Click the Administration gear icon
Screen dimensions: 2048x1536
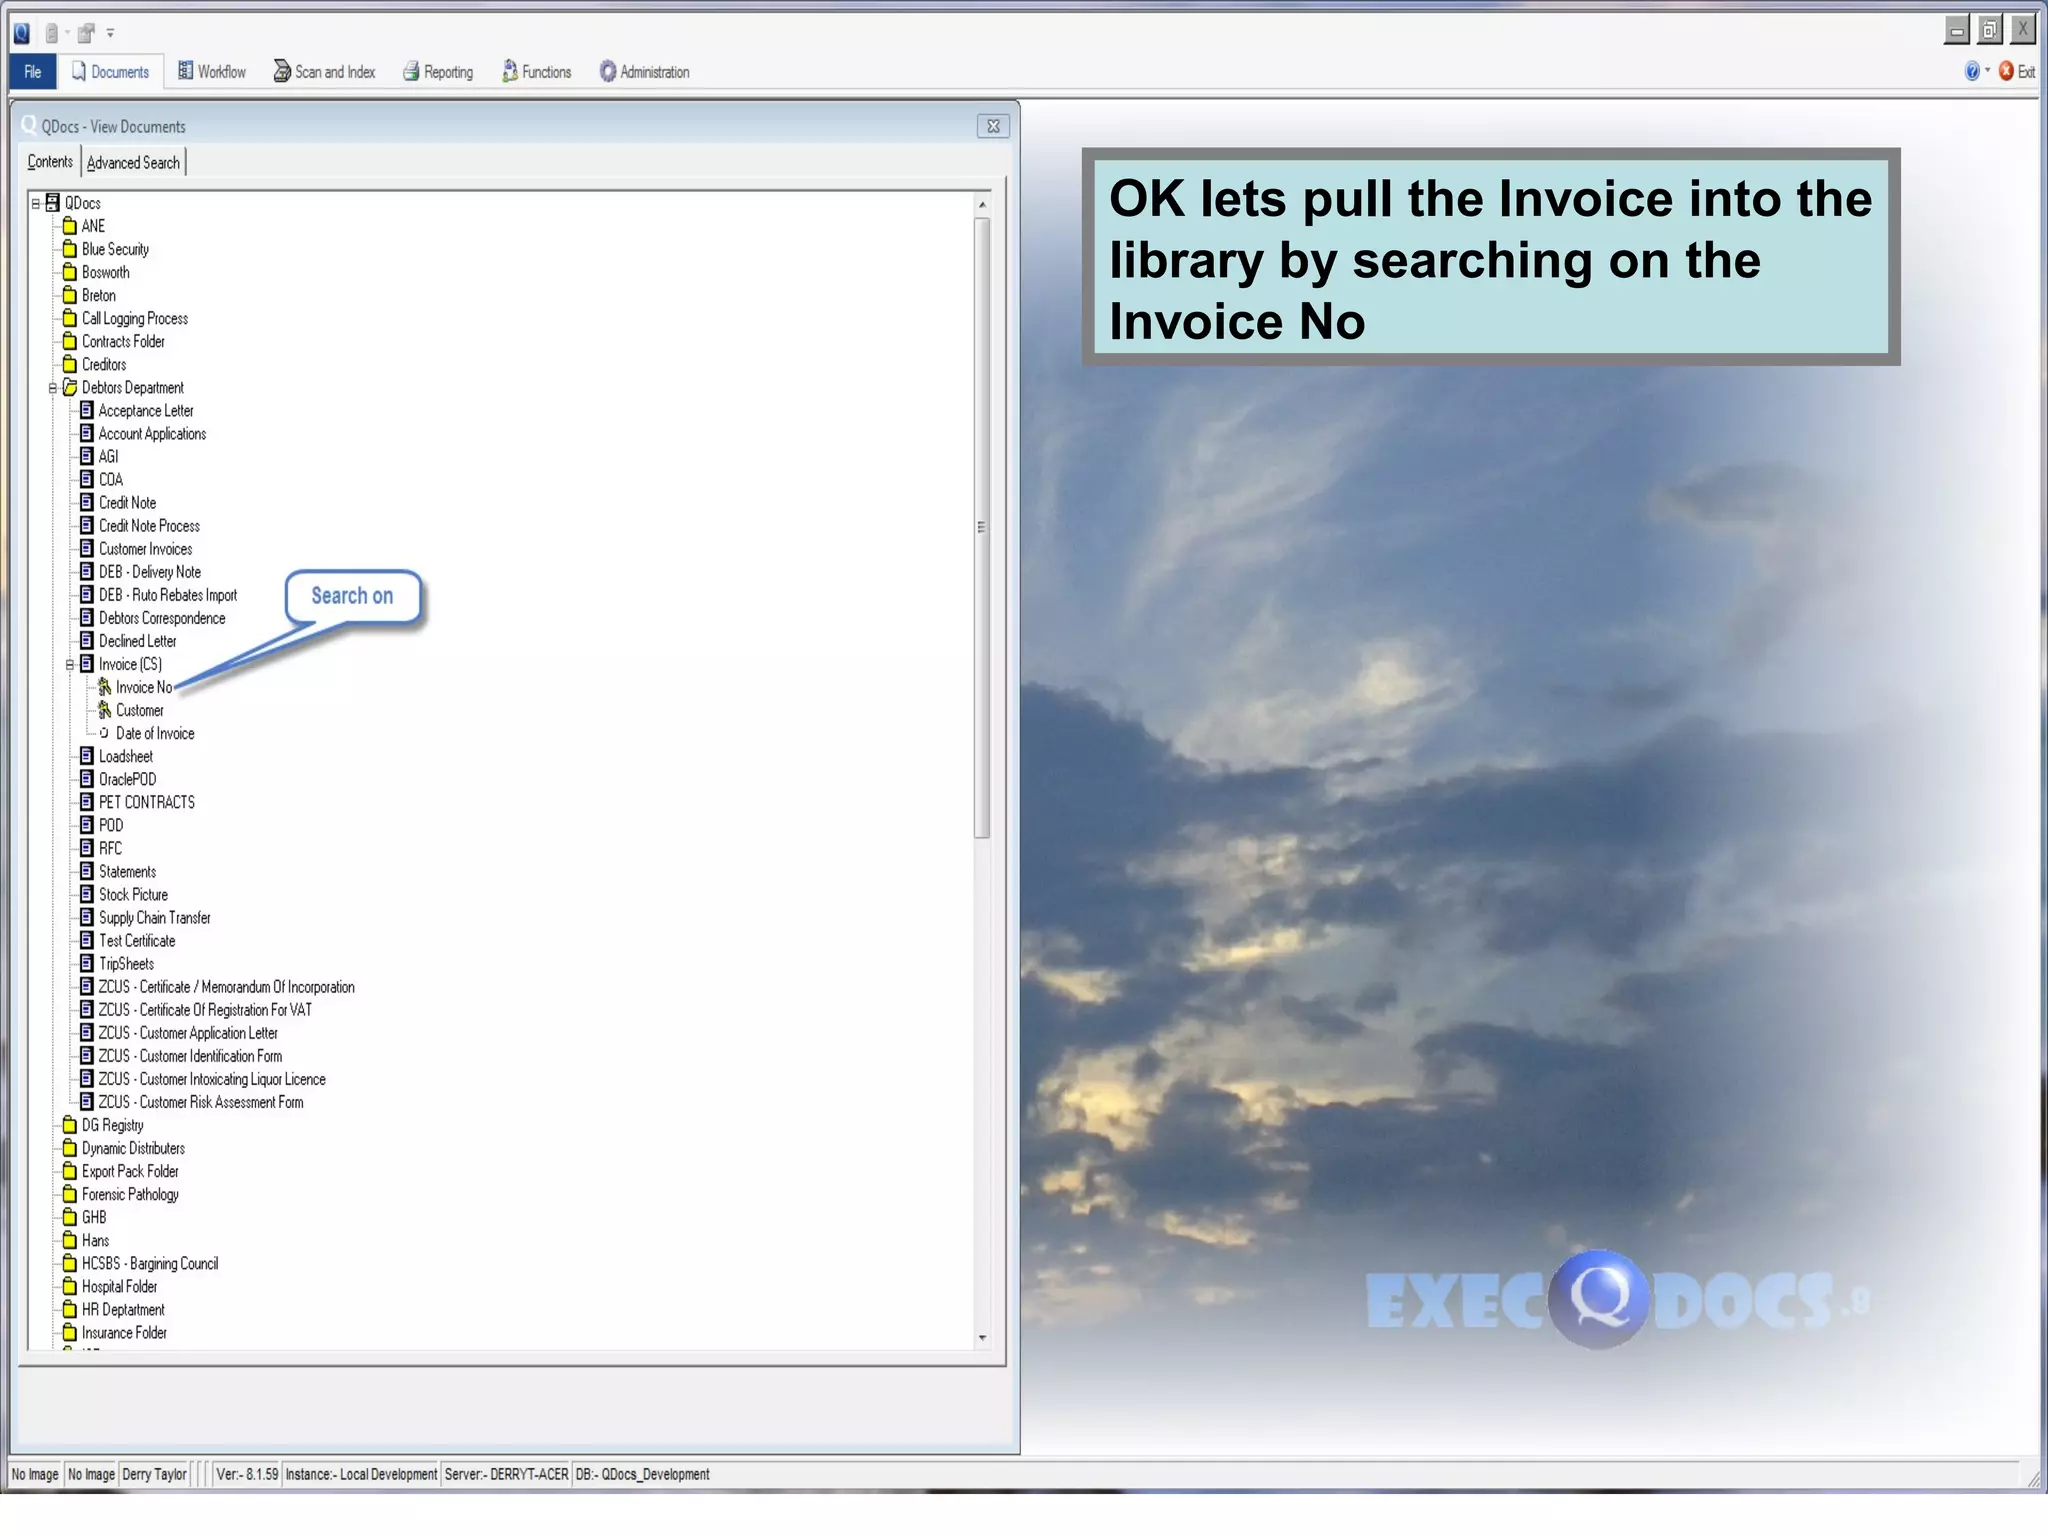(x=607, y=72)
